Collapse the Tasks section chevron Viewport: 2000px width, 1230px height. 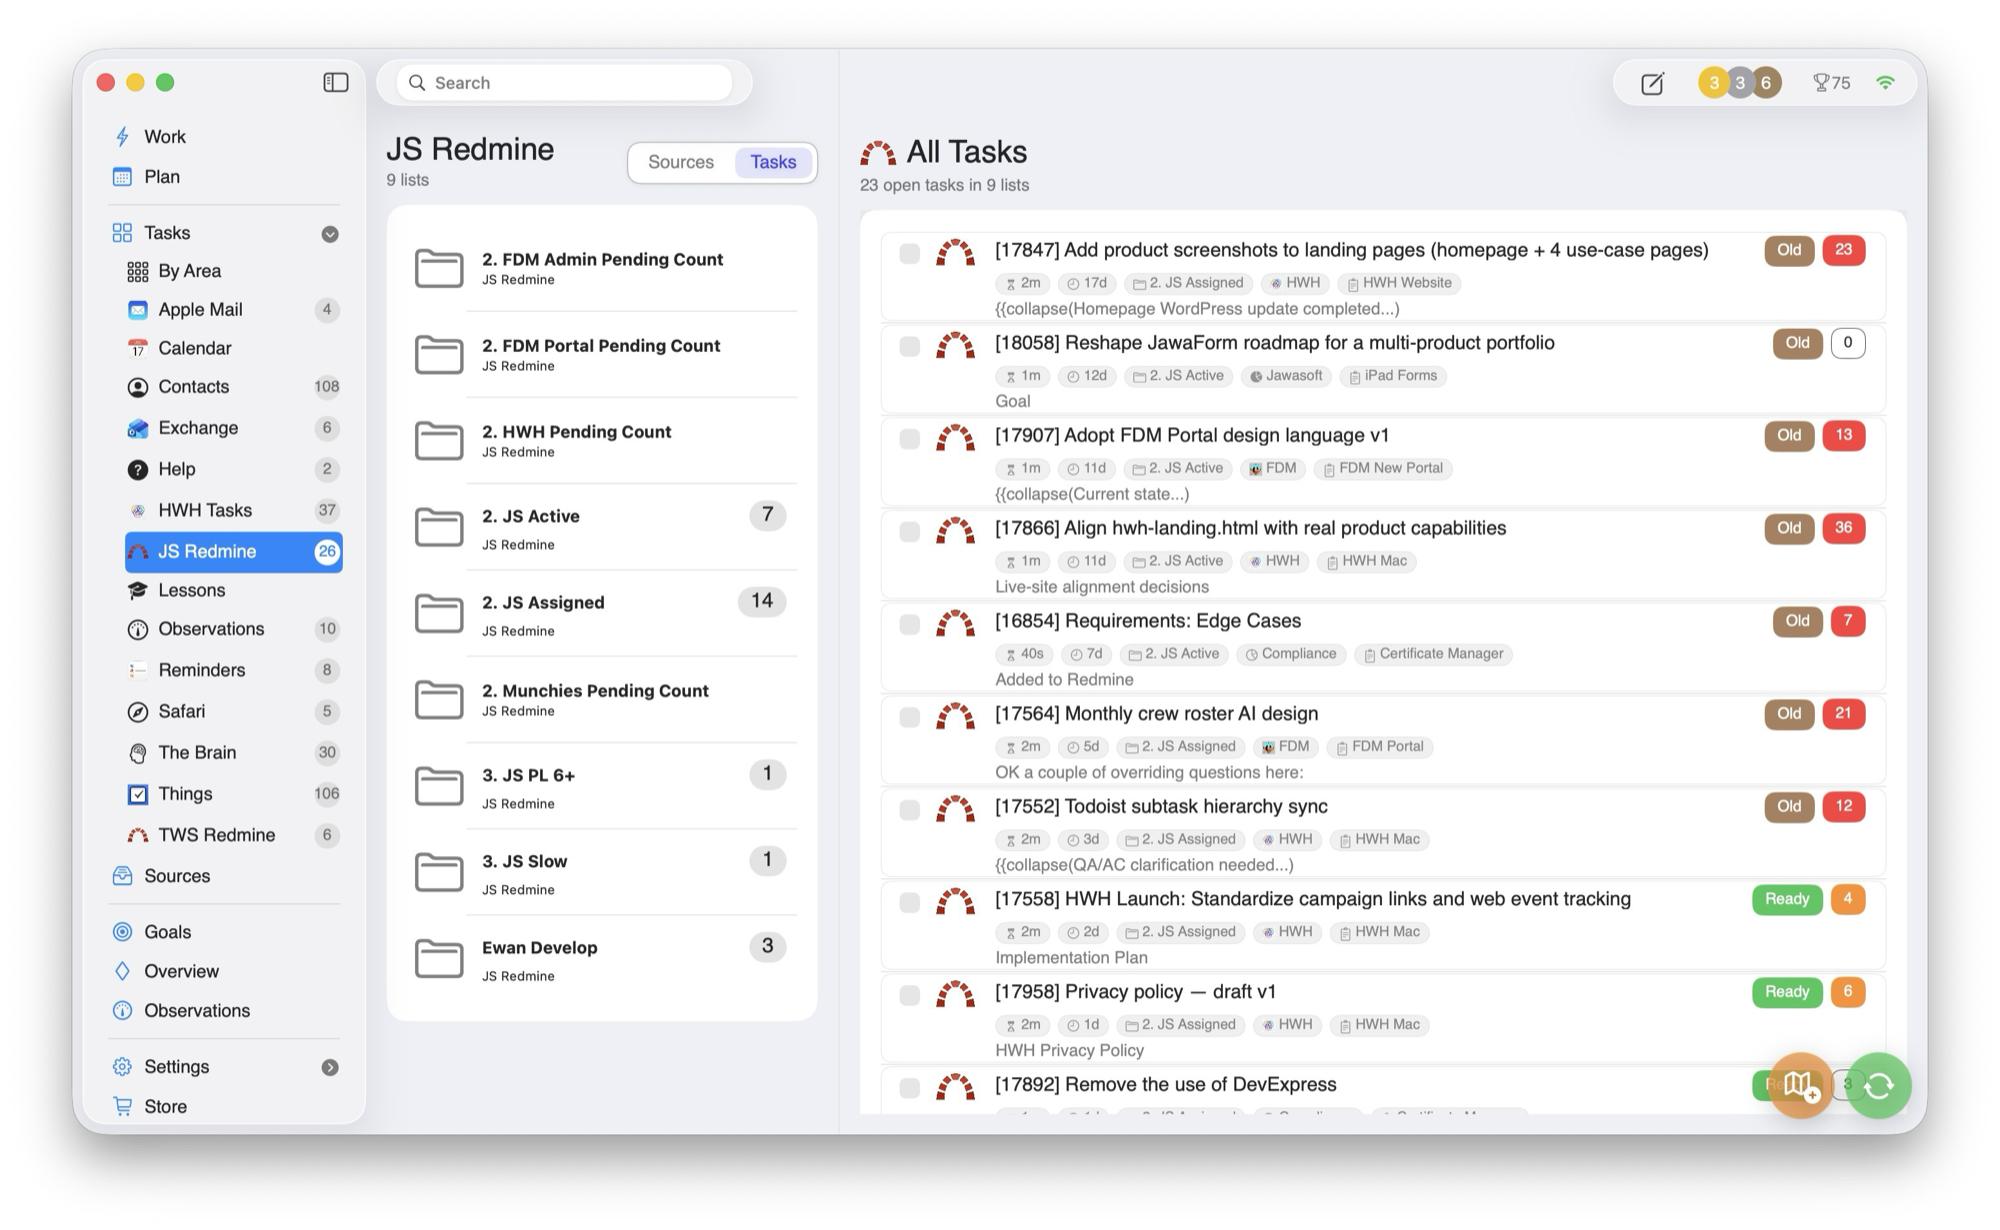pyautogui.click(x=330, y=234)
